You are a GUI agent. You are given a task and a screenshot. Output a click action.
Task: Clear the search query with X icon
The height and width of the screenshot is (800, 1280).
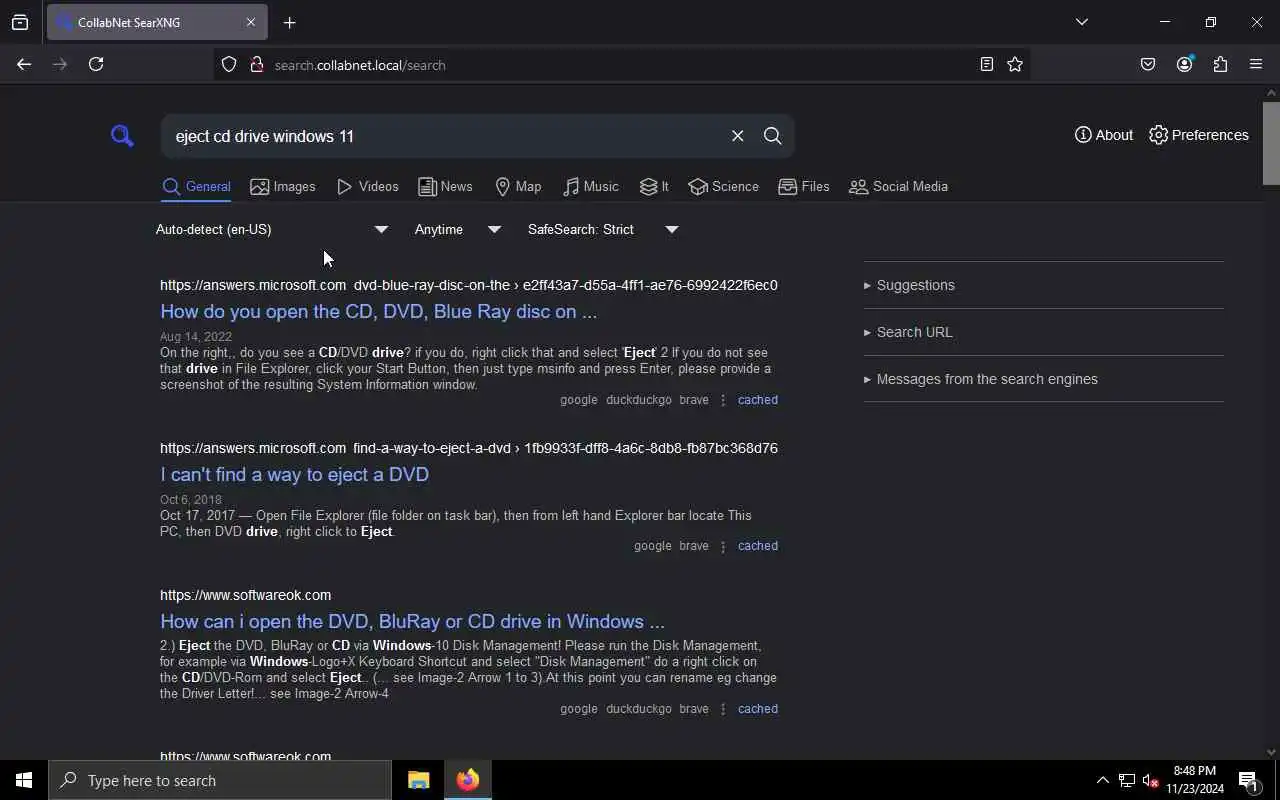click(x=738, y=136)
